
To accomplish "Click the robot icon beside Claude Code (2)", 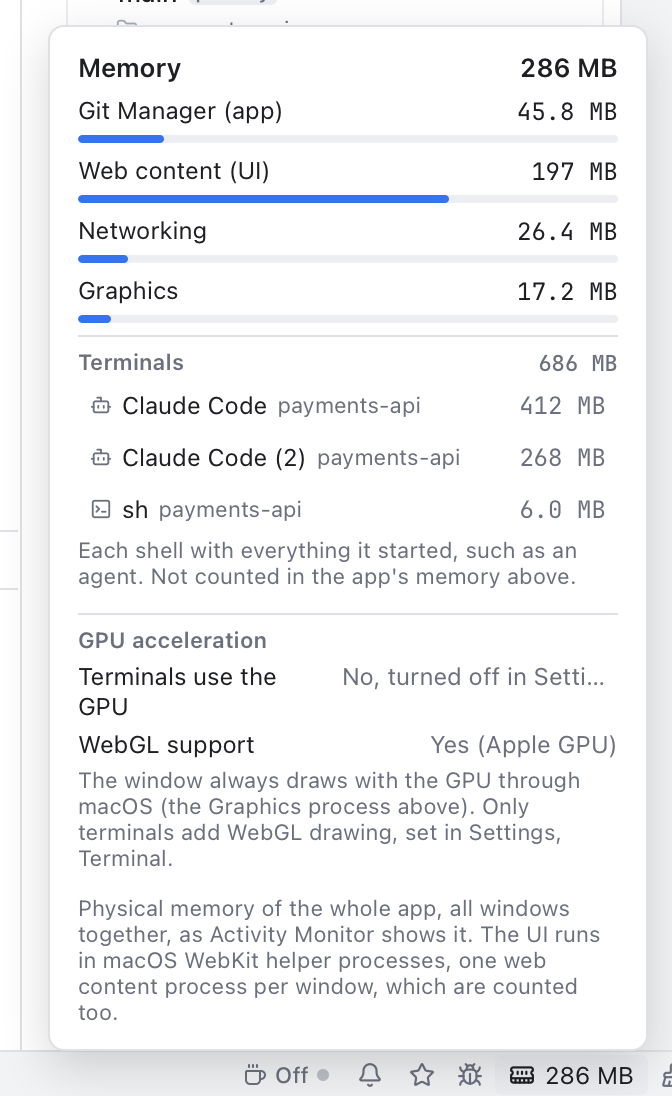I will tap(101, 458).
